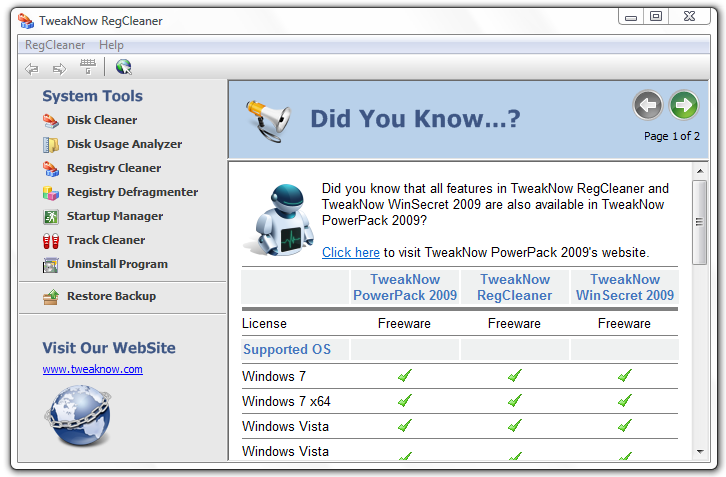The image size is (726, 477).
Task: Open Startup Manager
Action: (115, 216)
